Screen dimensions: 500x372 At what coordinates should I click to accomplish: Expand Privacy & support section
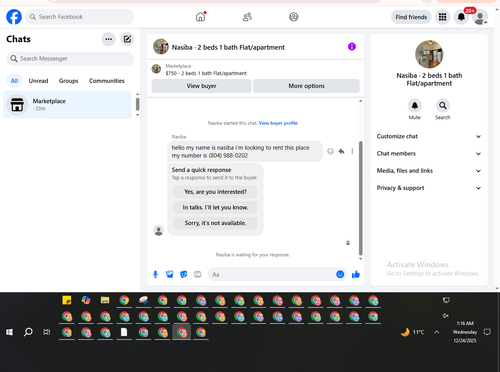point(429,188)
